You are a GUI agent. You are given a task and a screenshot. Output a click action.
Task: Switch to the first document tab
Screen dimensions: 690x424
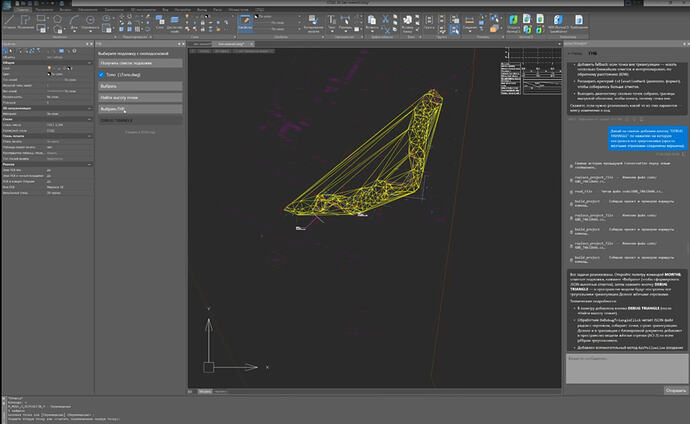tap(202, 44)
